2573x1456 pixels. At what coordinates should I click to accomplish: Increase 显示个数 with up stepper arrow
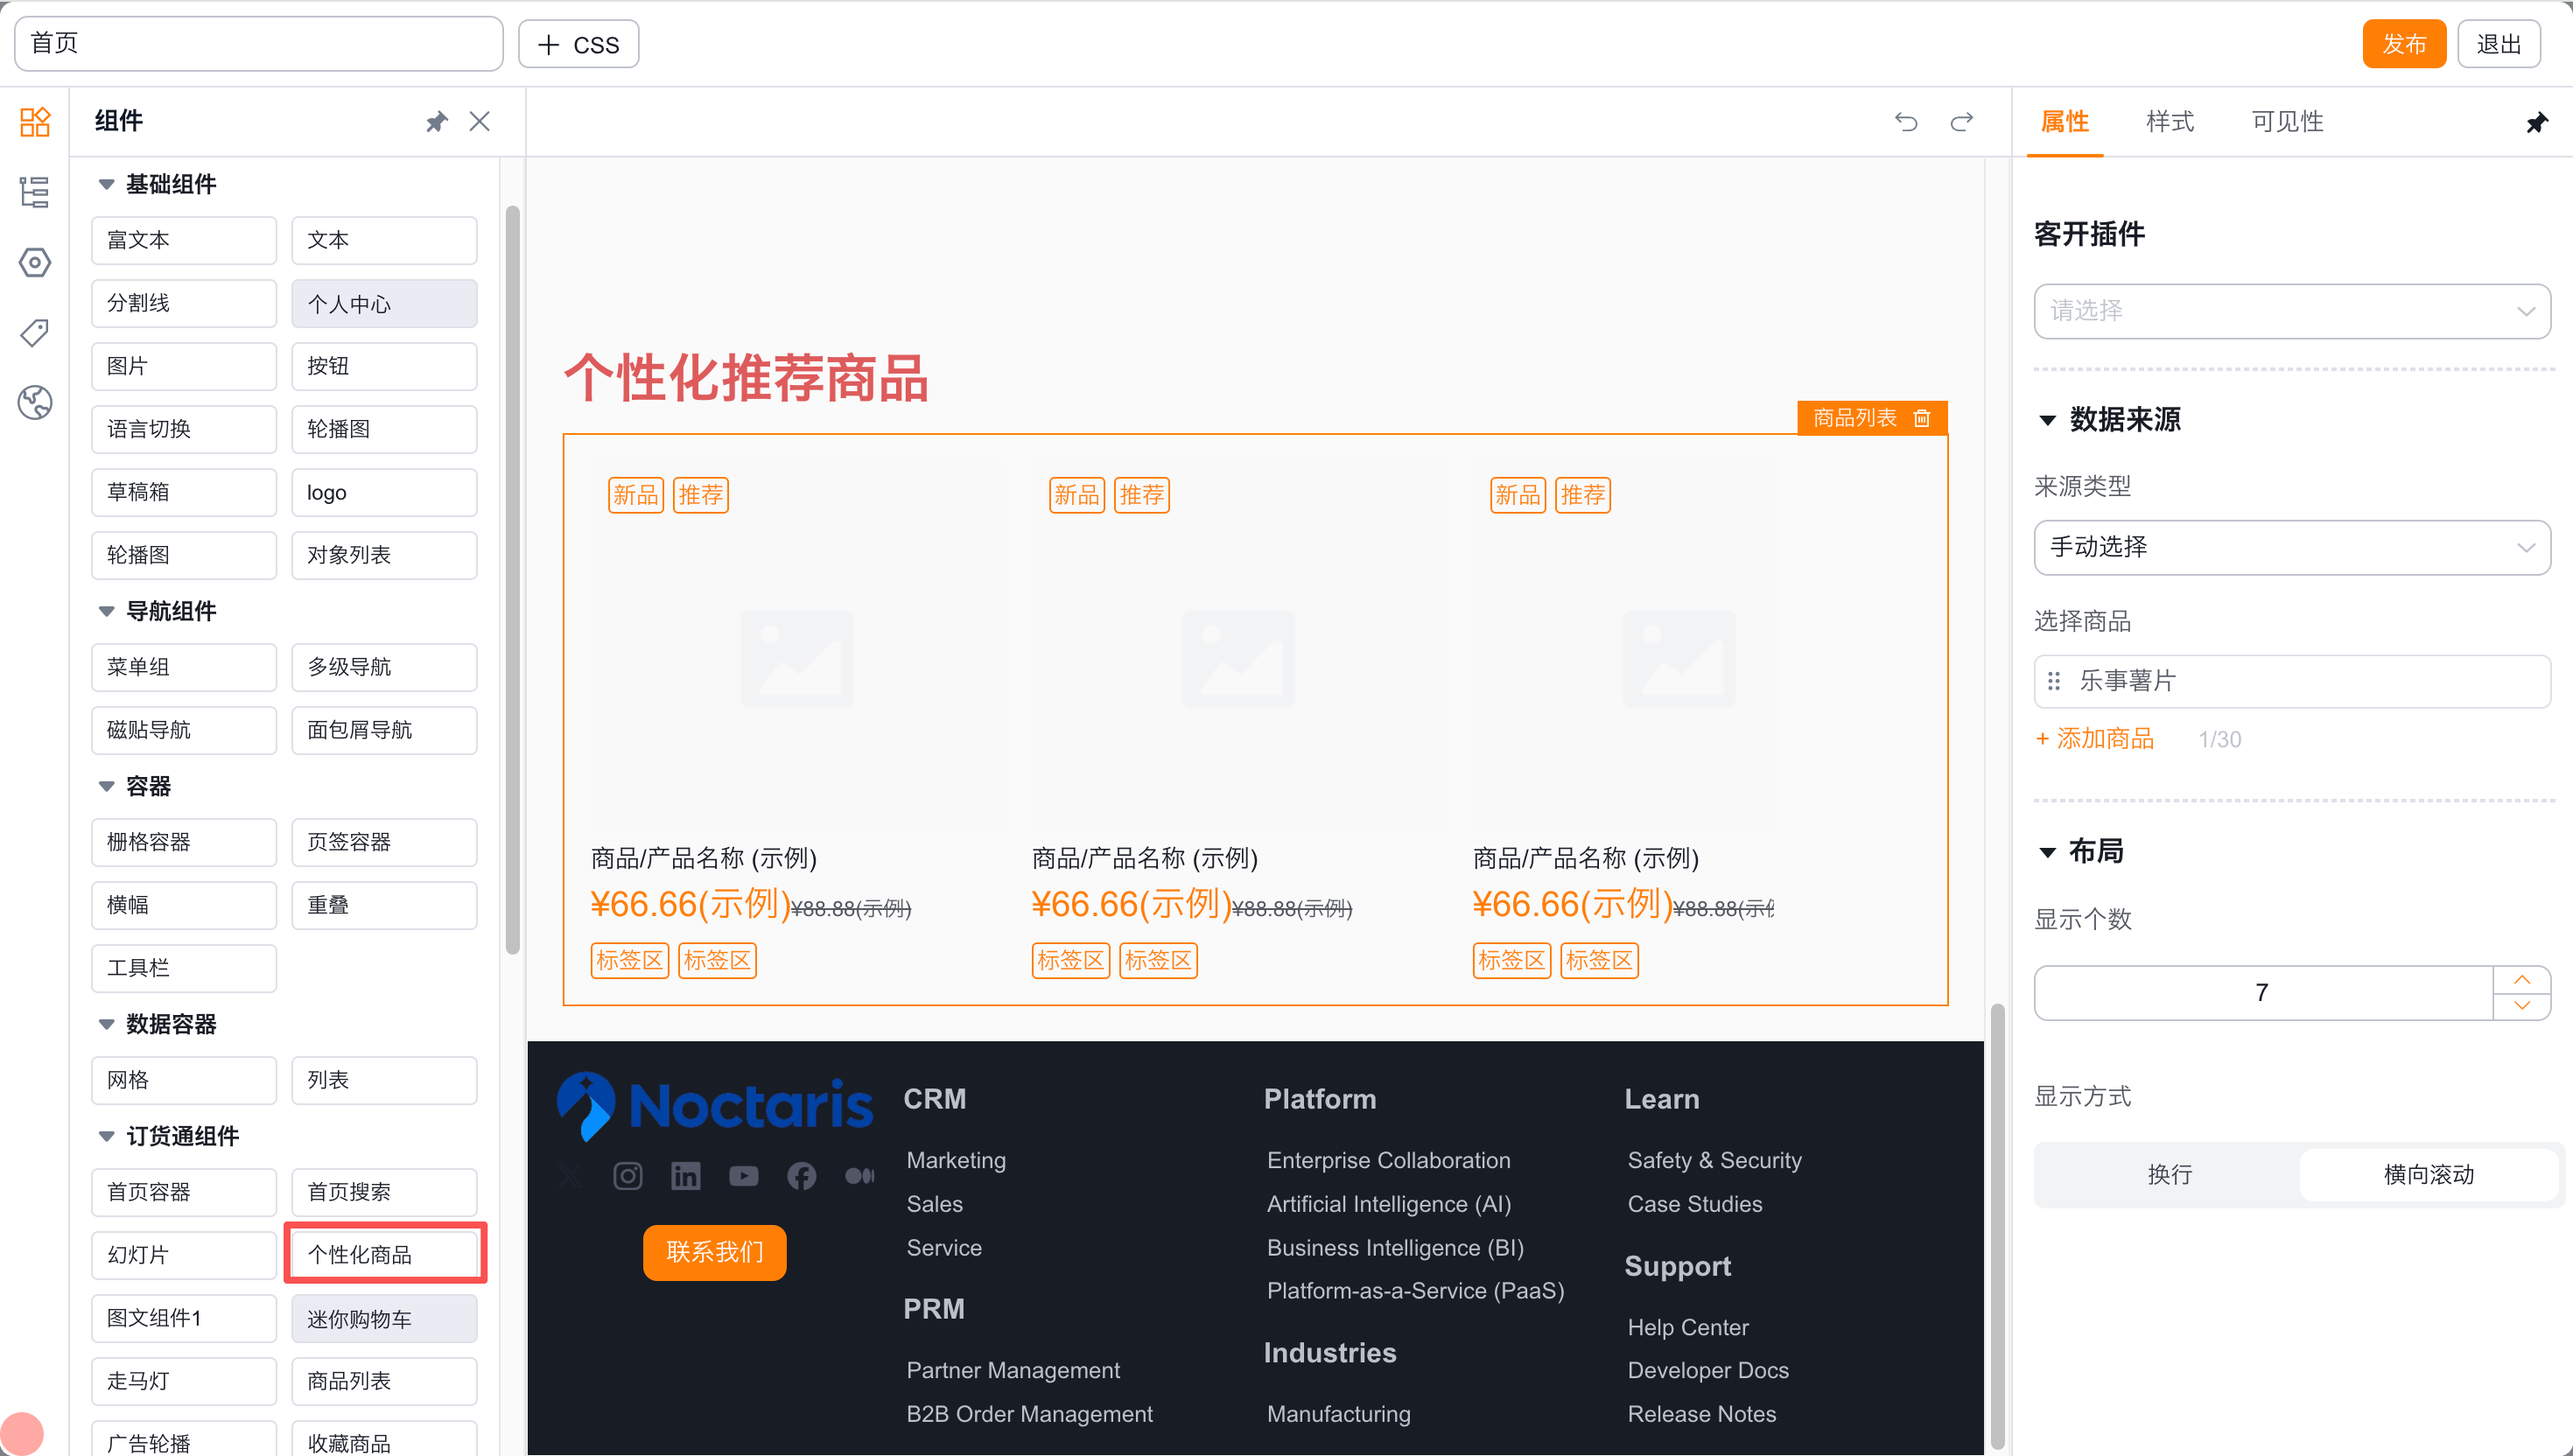click(2521, 980)
